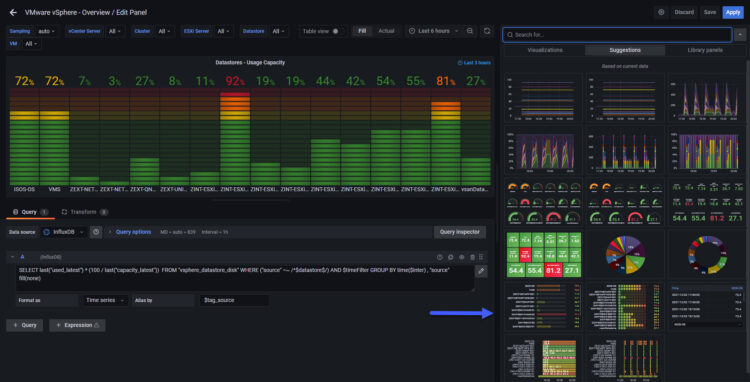Hide query A response eye icon
The image size is (750, 382).
[x=462, y=257]
